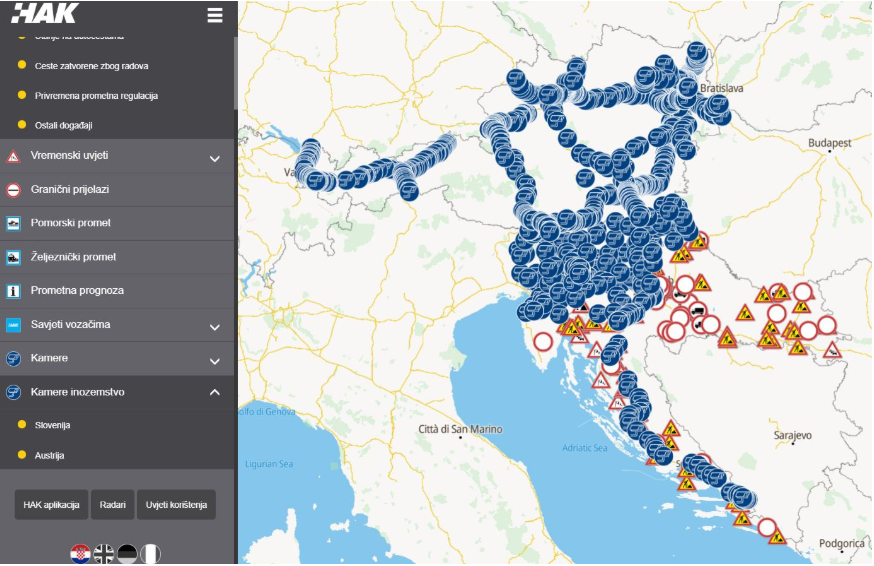Collapse the Kamere inozemstvo section

point(214,392)
